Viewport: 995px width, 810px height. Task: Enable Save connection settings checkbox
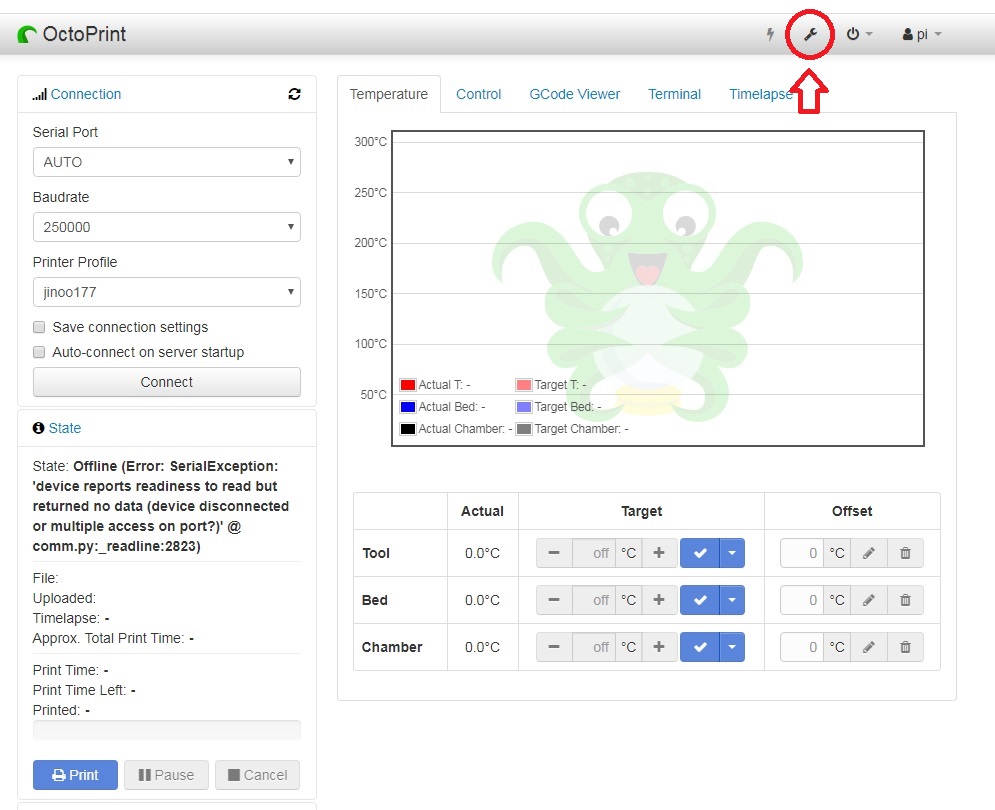[39, 327]
